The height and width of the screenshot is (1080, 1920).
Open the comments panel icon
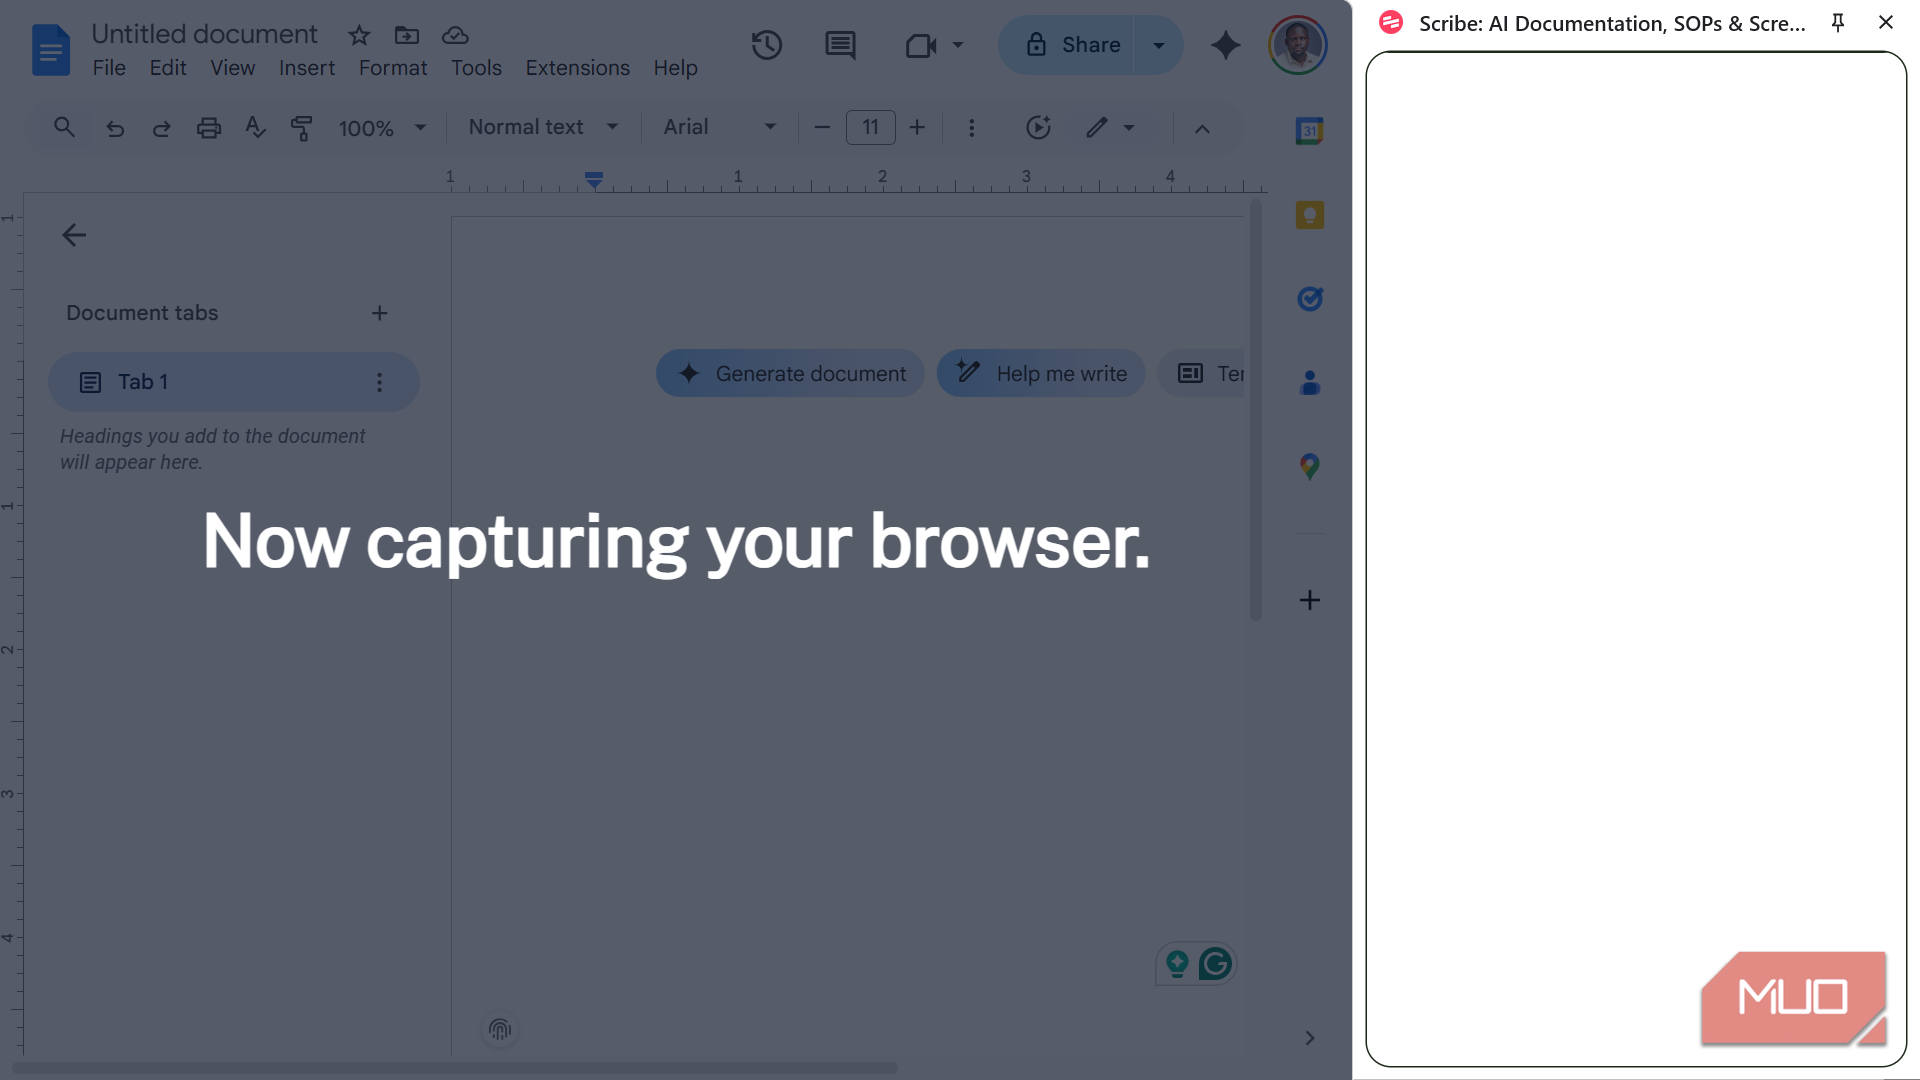840,45
